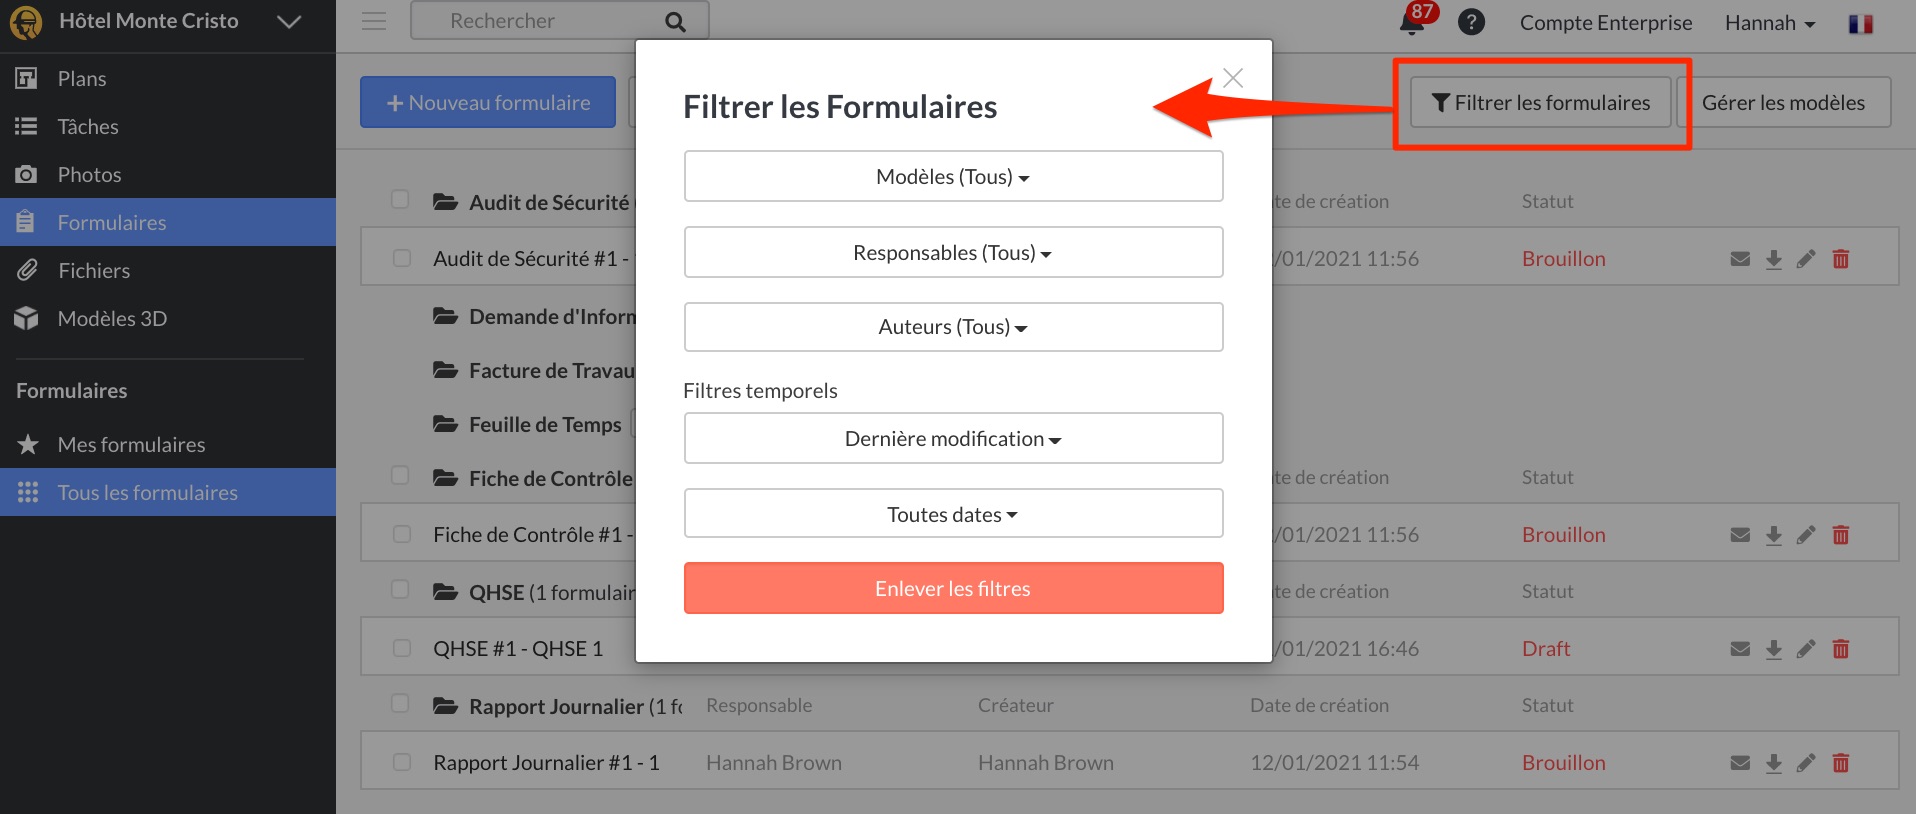
Task: Expand the Responsables (Tous) dropdown
Action: pos(953,253)
